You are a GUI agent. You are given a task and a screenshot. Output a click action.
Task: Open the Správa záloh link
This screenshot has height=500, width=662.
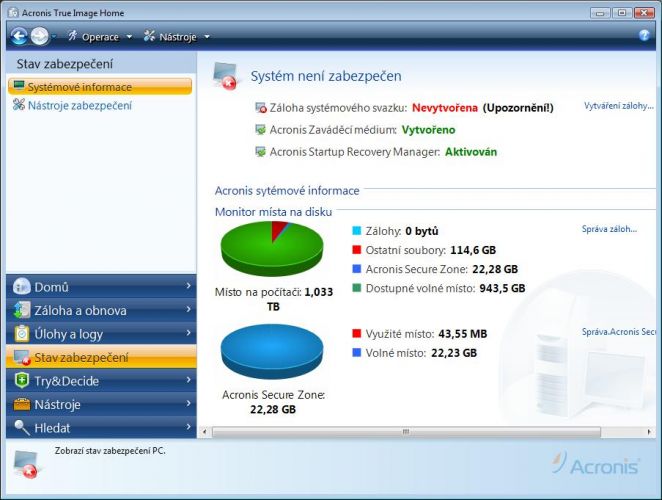[x=609, y=229]
